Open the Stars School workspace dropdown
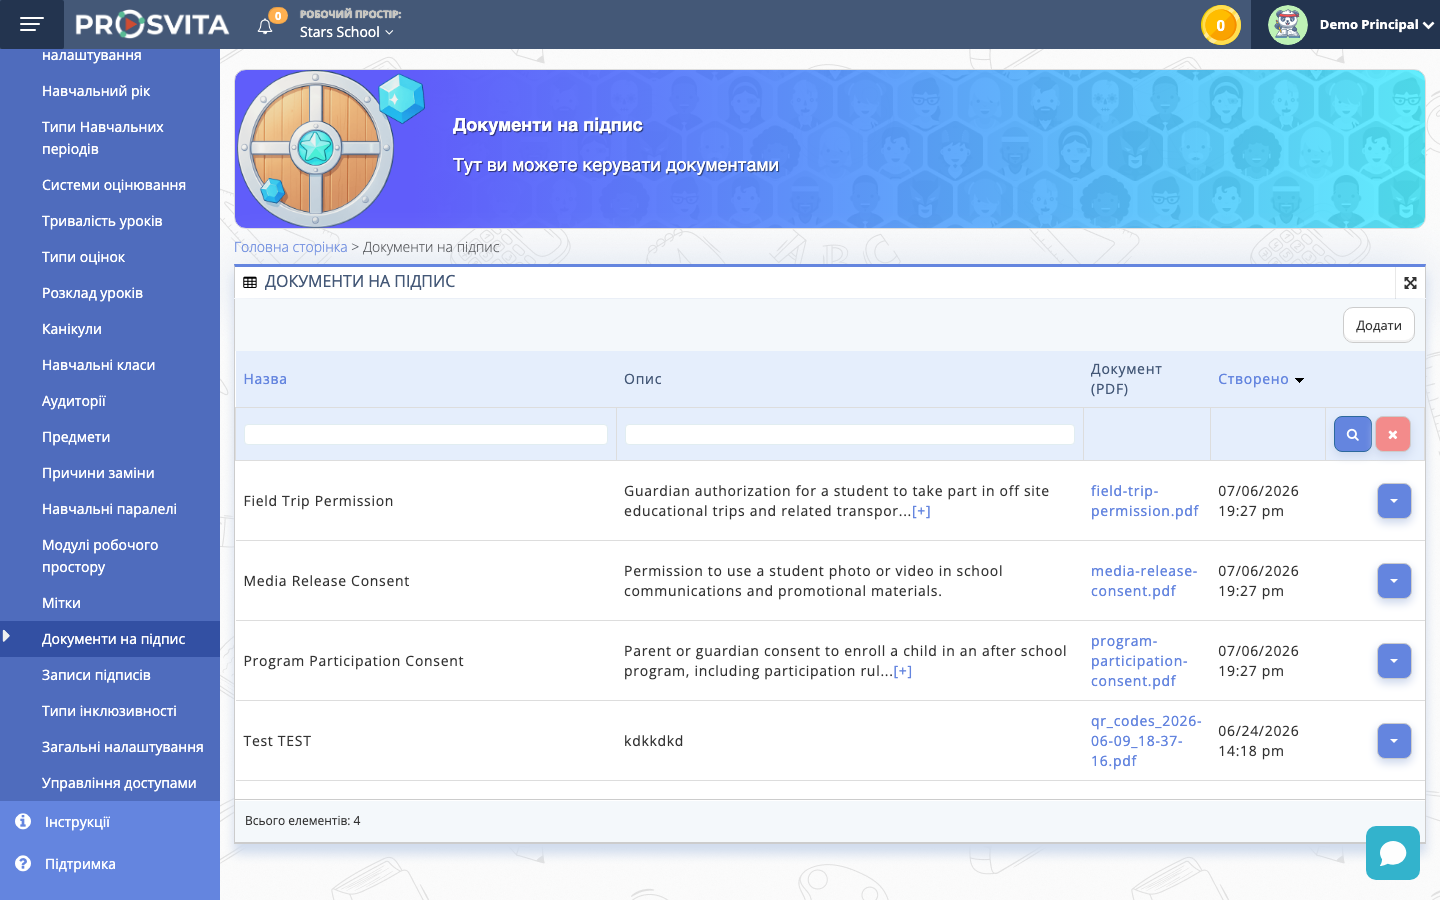Image resolution: width=1440 pixels, height=900 pixels. [346, 32]
